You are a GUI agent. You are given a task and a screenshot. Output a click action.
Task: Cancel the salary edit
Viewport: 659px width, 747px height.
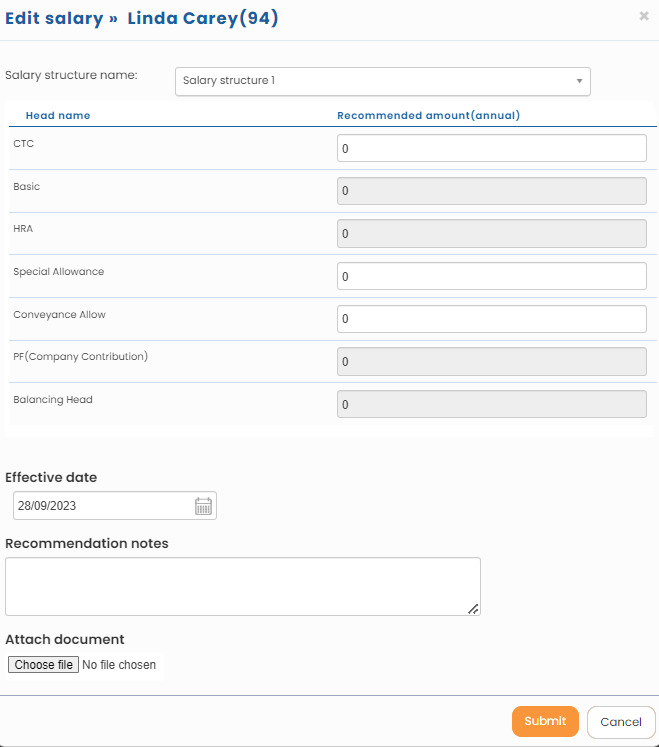(621, 722)
